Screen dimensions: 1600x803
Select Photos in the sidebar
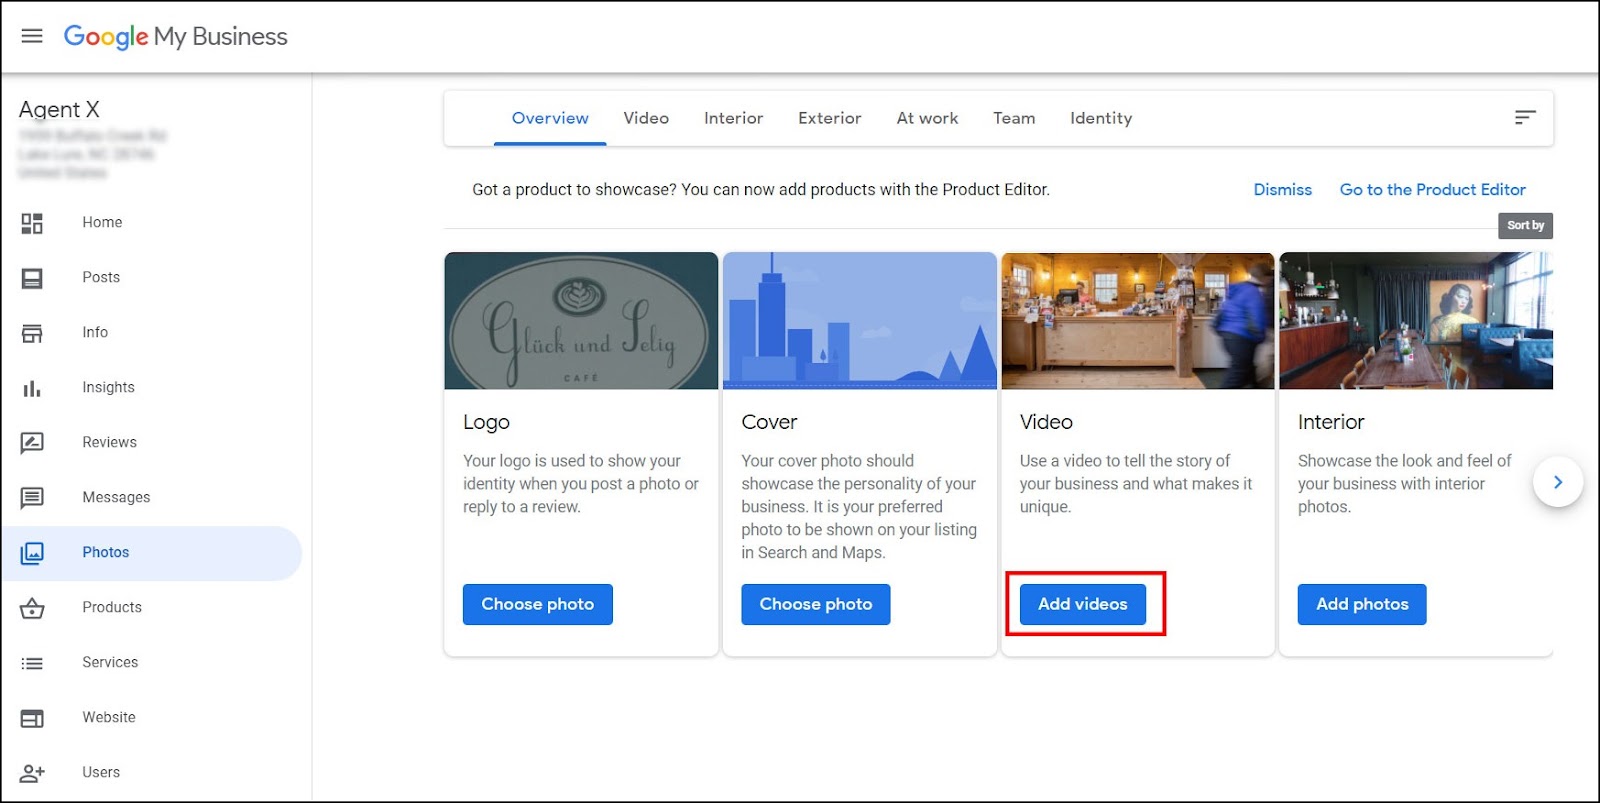click(106, 553)
